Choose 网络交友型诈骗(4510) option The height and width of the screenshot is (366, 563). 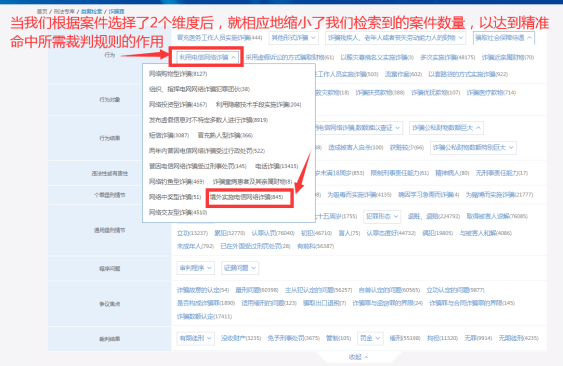point(178,213)
